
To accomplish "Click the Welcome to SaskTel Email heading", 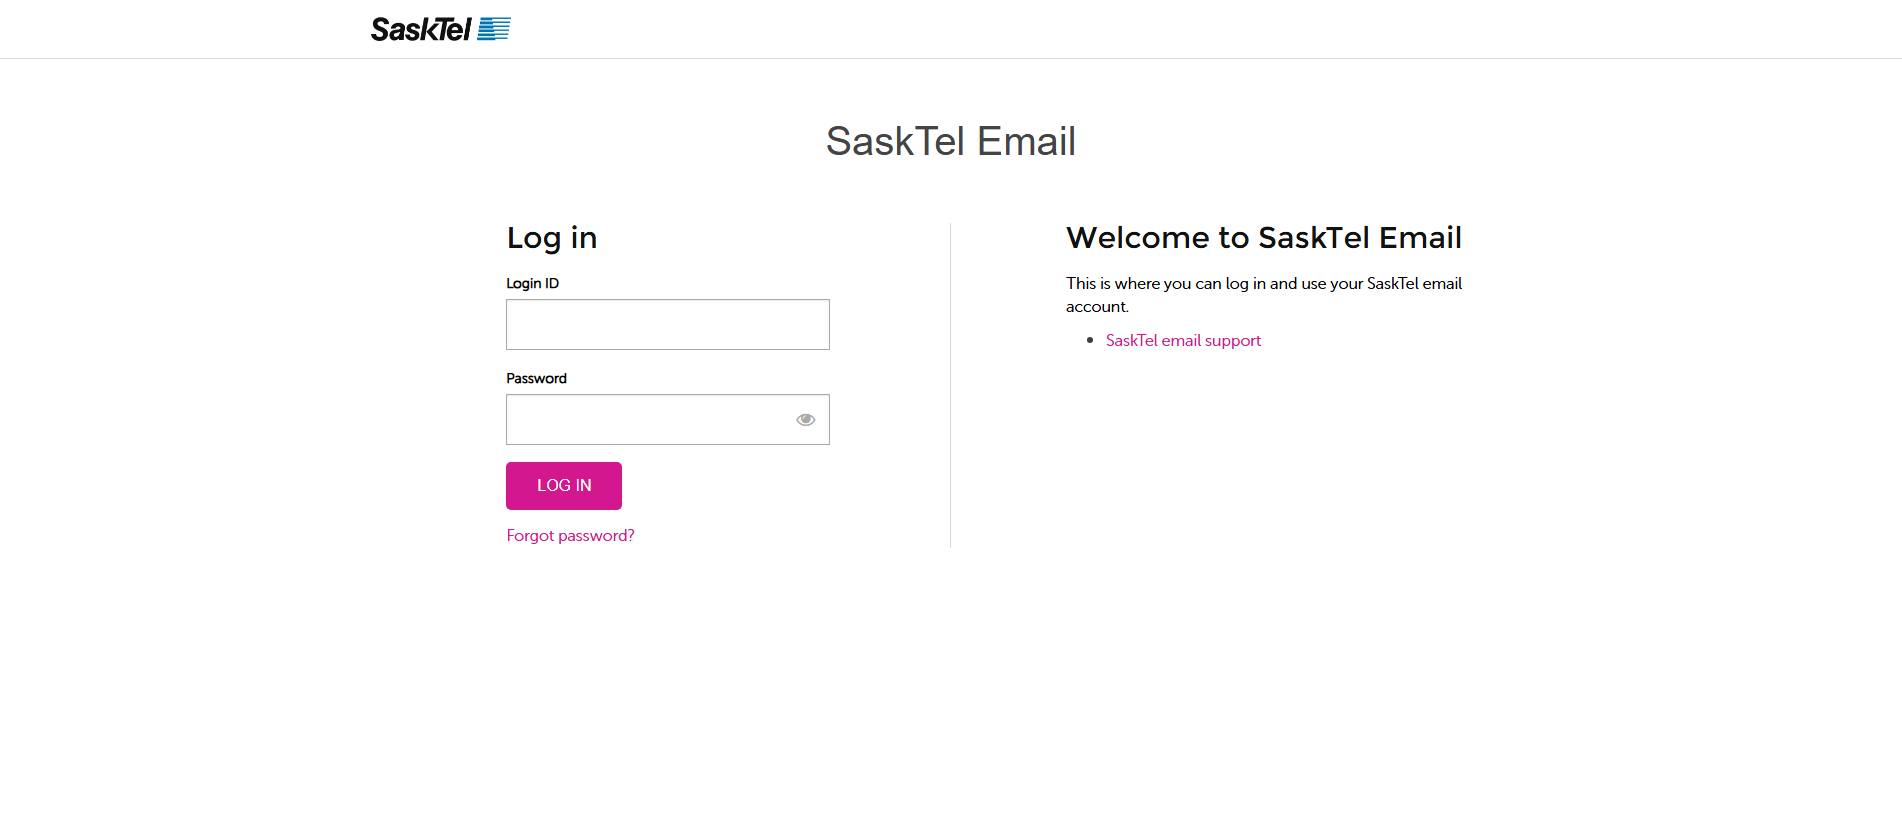I will 1264,238.
